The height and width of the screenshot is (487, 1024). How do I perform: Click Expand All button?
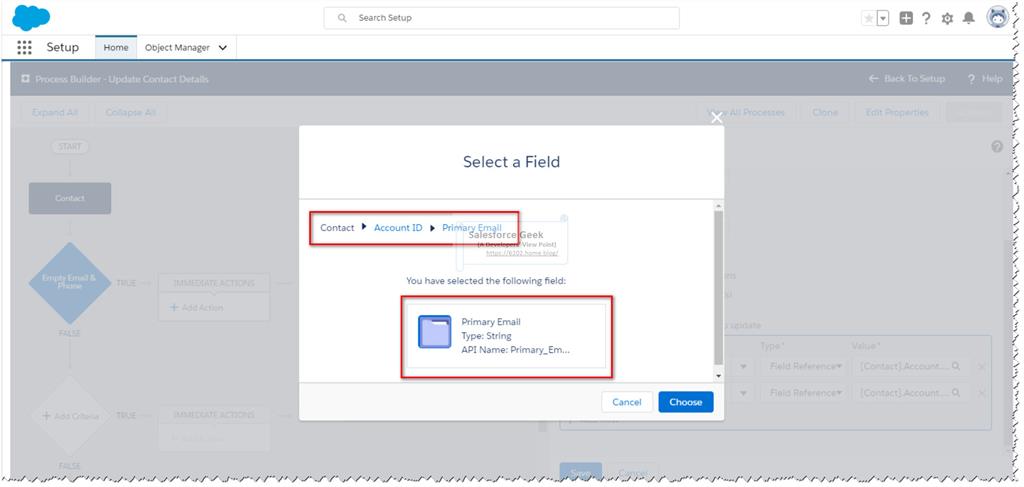tap(55, 112)
